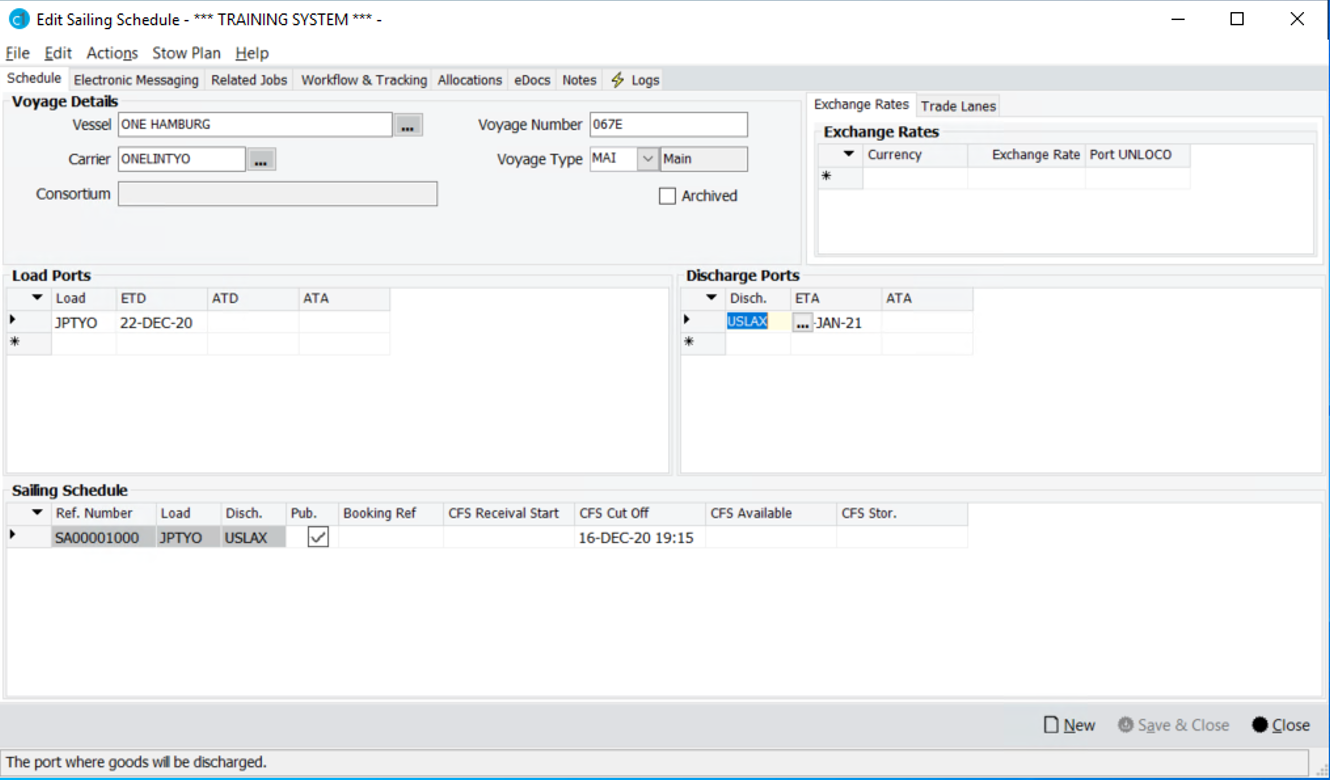This screenshot has width=1330, height=780.
Task: Open the vessel lookup via the ellipsis icon
Action: [x=409, y=124]
